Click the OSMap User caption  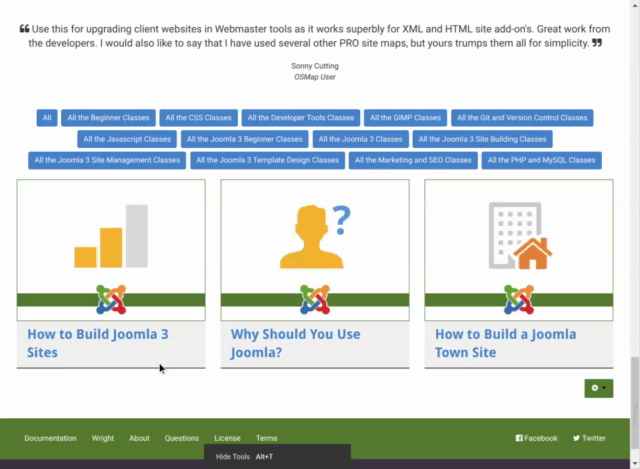[315, 77]
